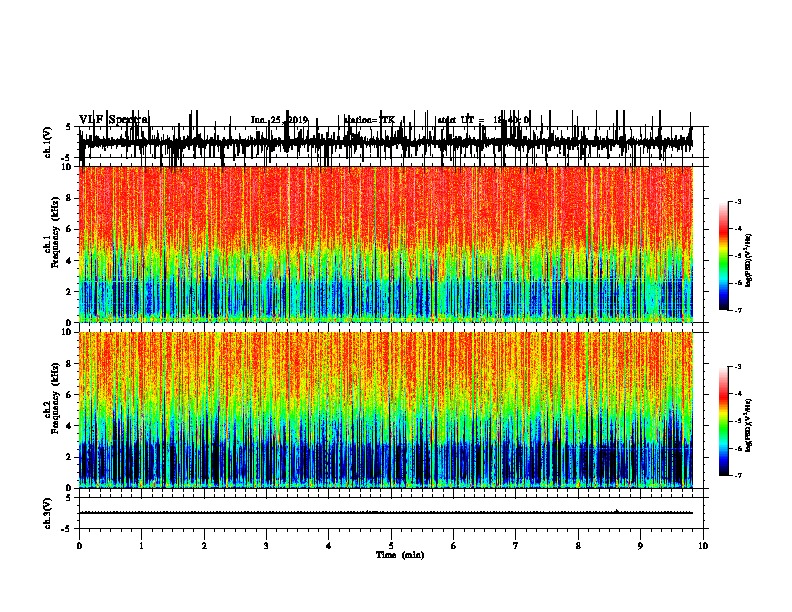The image size is (792, 612).
Task: Click the "station=ITK" header label
Action: 369,120
